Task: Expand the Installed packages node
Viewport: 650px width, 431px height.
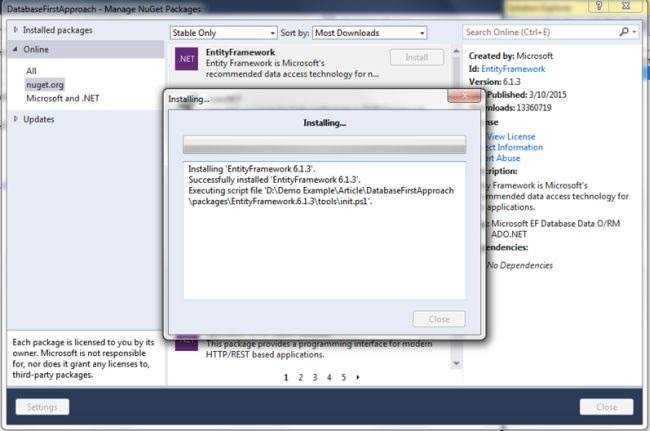Action: click(x=16, y=30)
